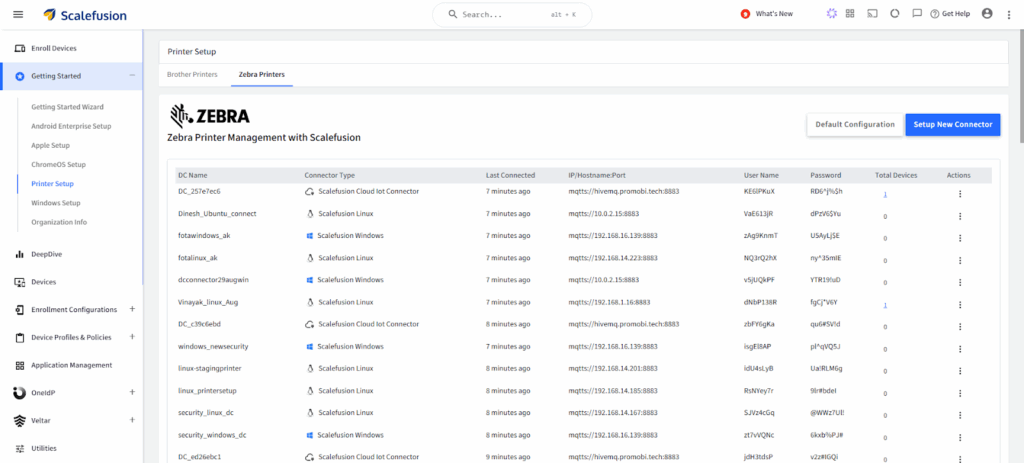Click the Get Help link
The height and width of the screenshot is (463, 1024).
(948, 14)
